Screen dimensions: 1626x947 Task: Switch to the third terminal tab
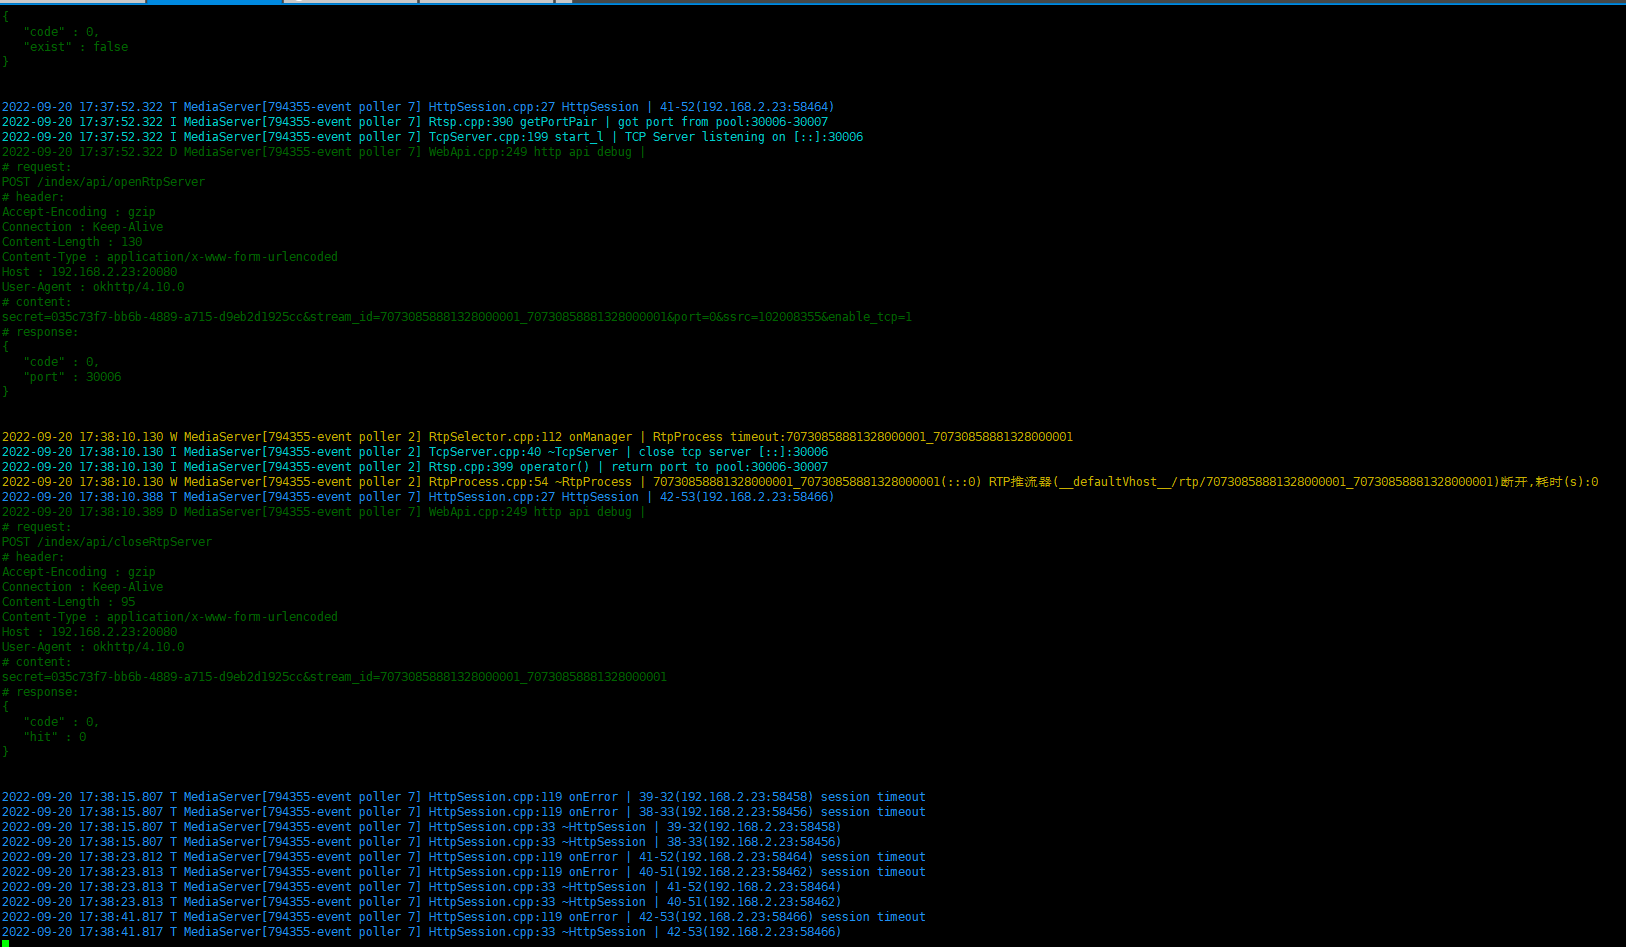[x=350, y=4]
